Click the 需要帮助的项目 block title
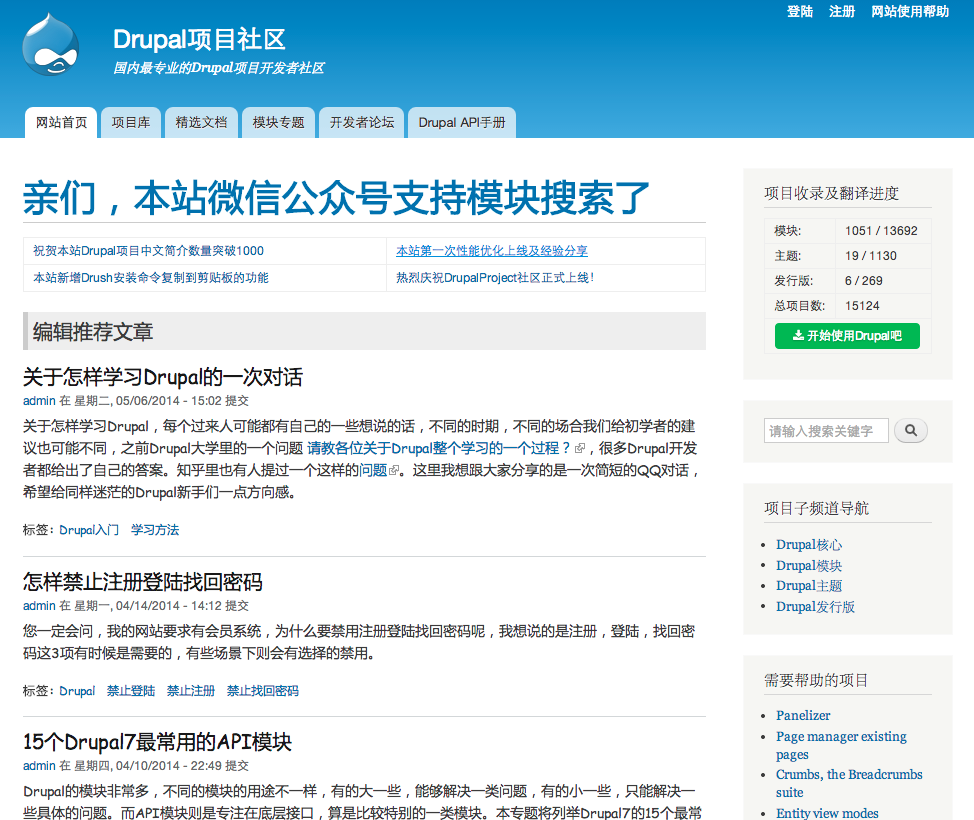Viewport: 974px width, 820px height. point(816,680)
